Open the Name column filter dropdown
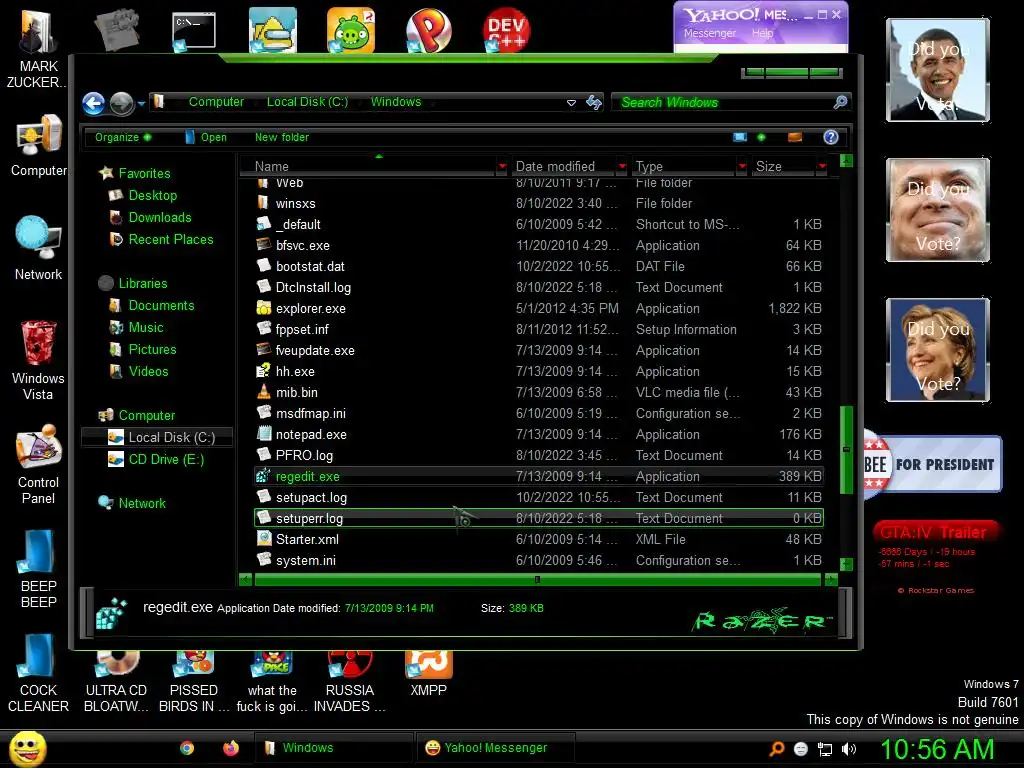The width and height of the screenshot is (1024, 768). [x=502, y=167]
